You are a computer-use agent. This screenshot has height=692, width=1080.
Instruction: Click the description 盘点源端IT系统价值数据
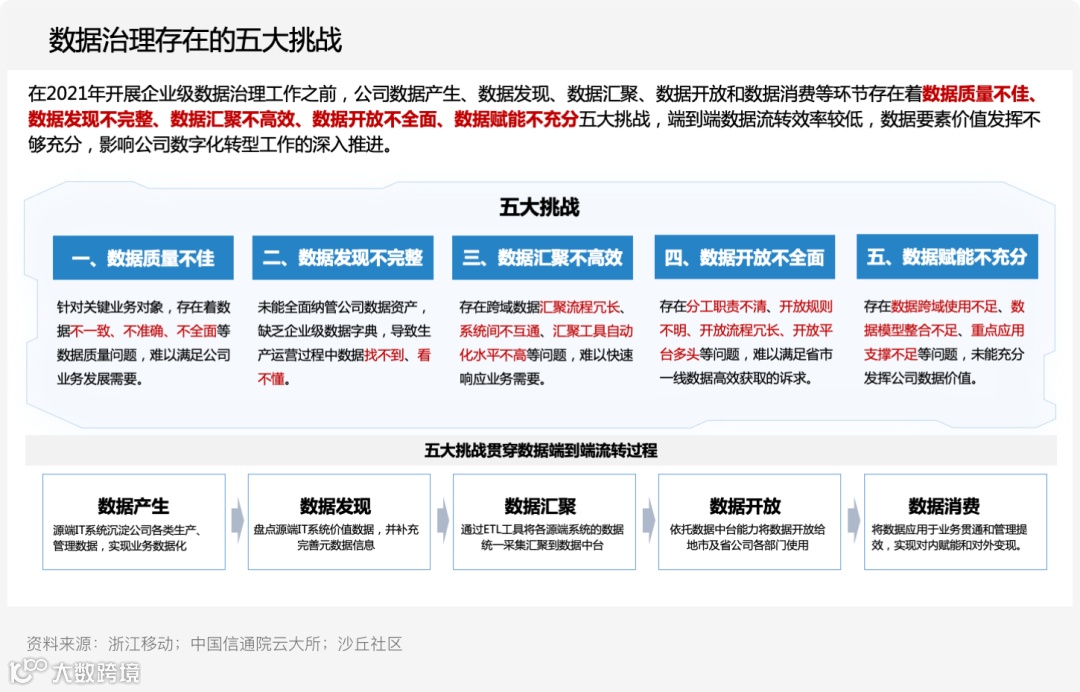(336, 537)
